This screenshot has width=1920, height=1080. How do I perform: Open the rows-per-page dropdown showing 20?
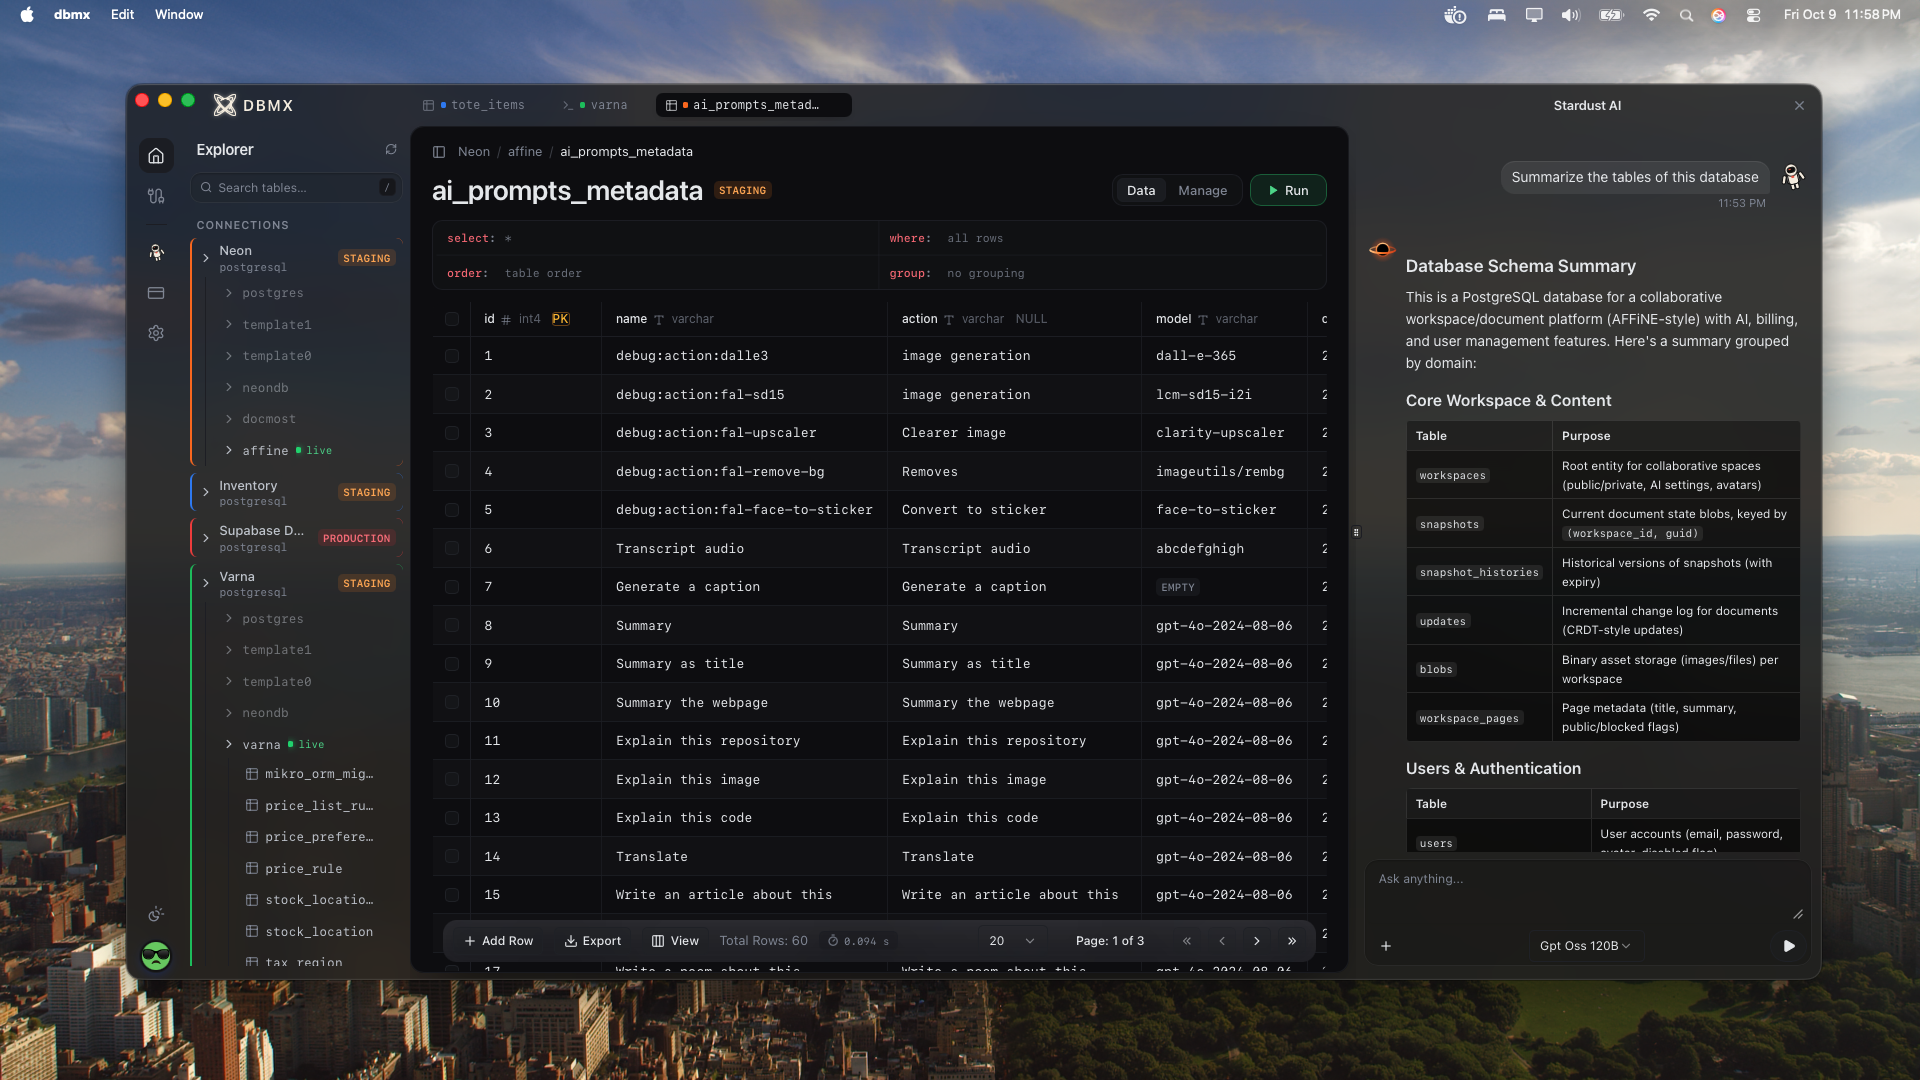coord(1011,941)
